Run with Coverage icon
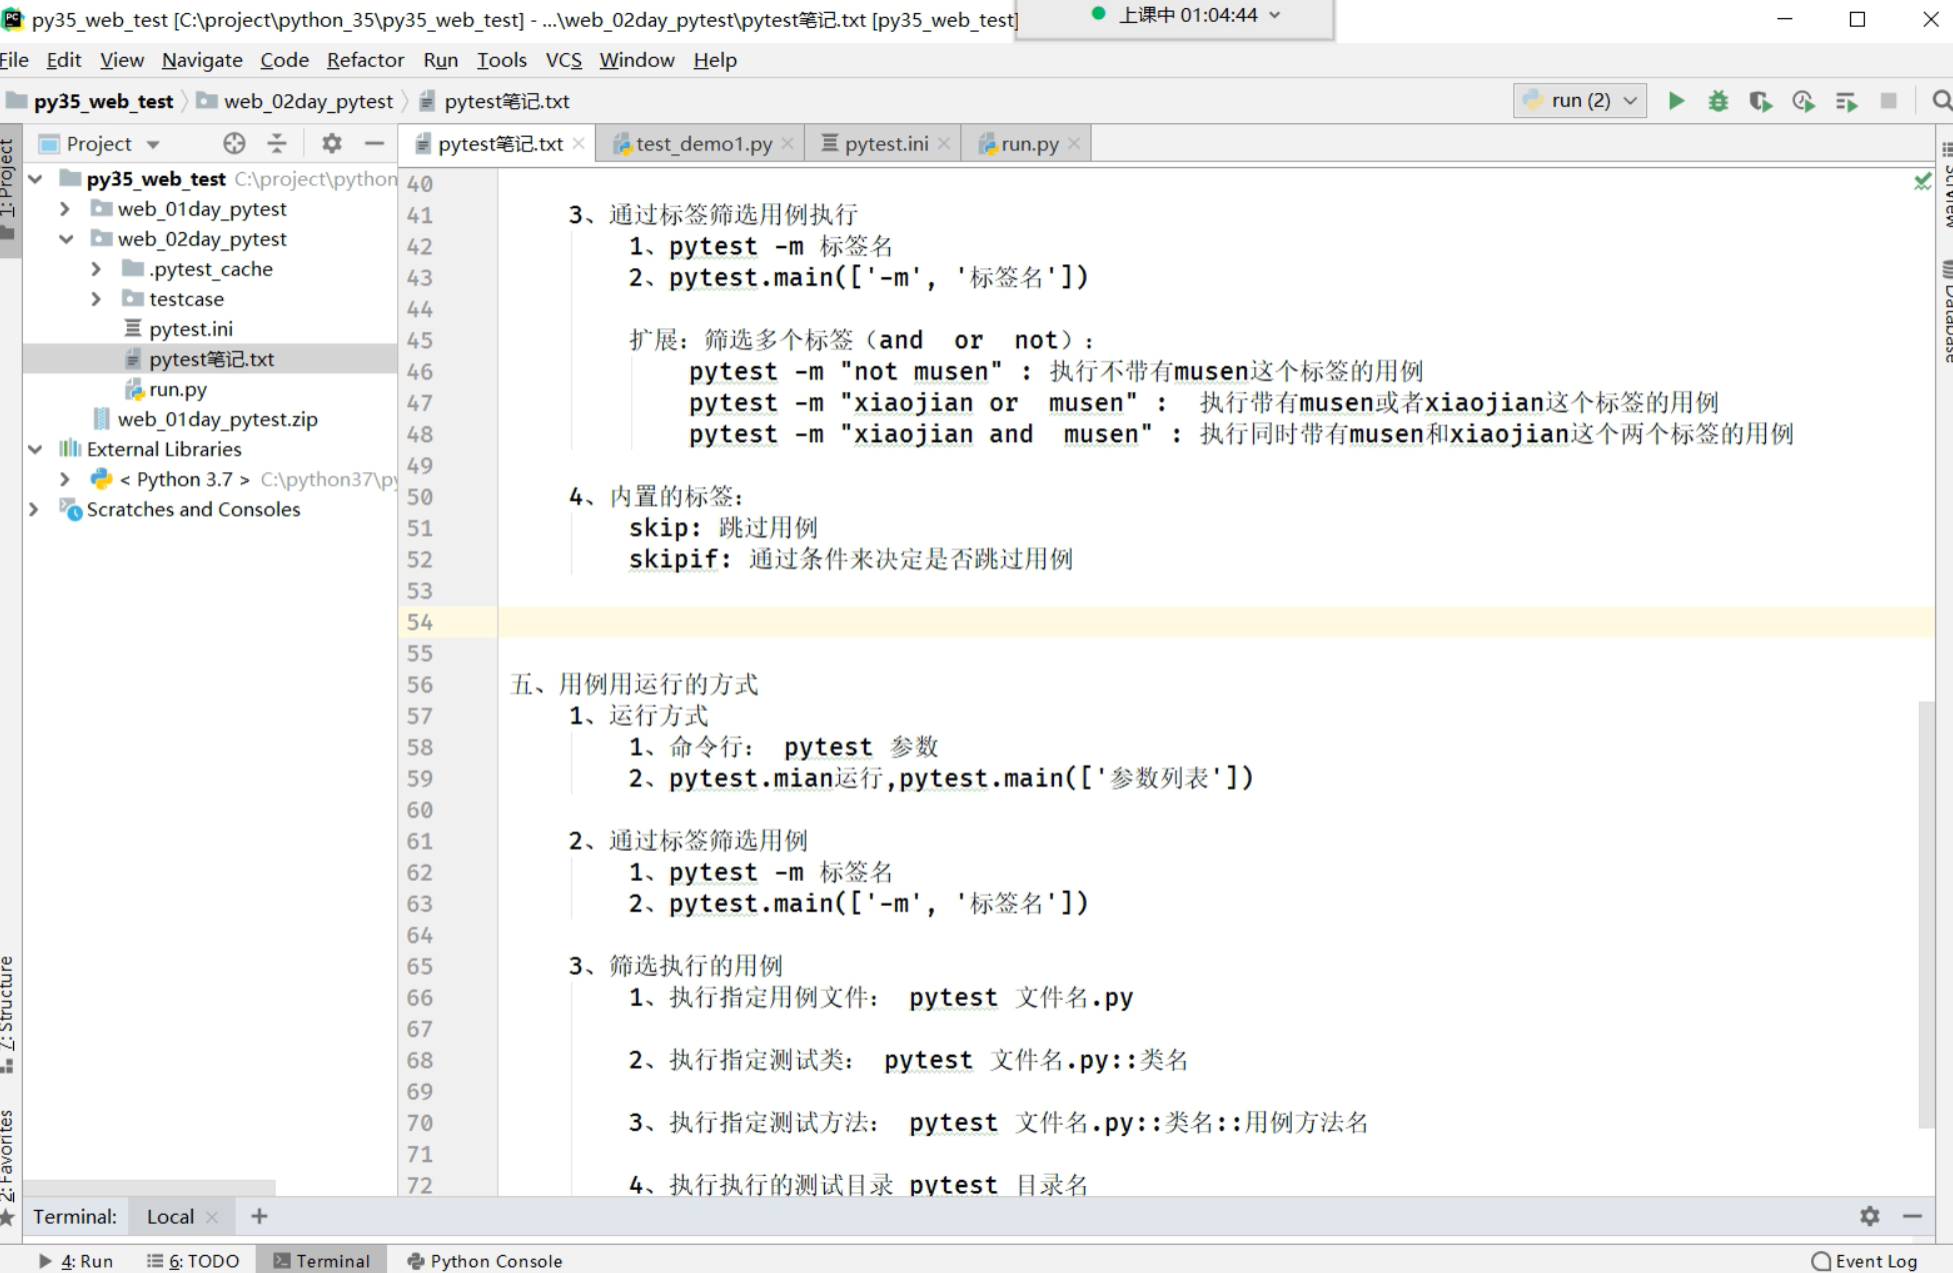This screenshot has width=1953, height=1273. [1760, 101]
